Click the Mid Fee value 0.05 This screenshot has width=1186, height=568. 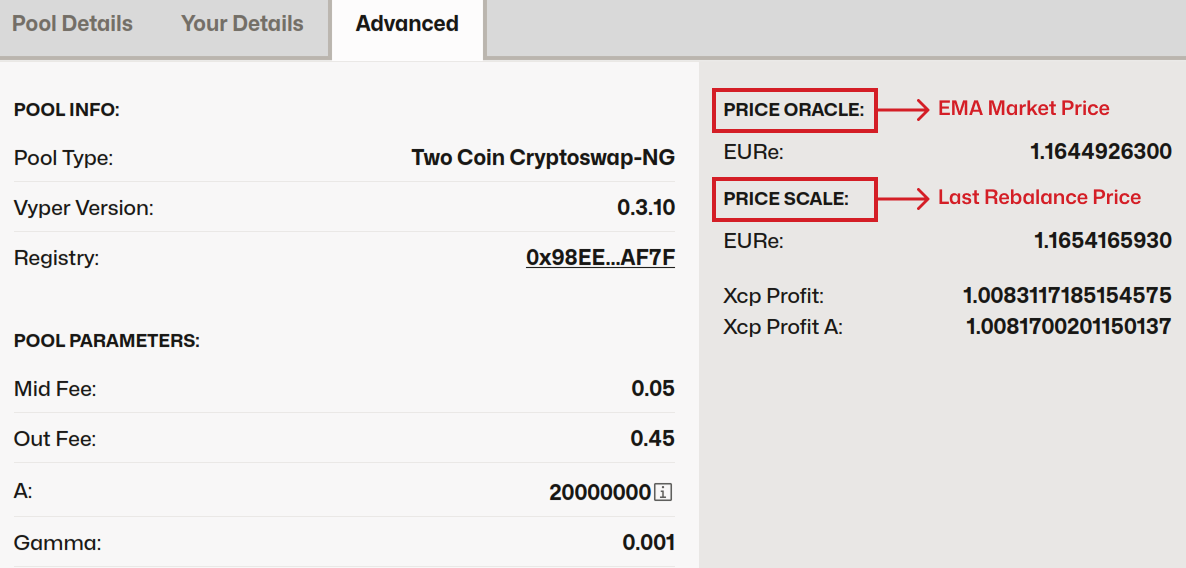coord(653,388)
